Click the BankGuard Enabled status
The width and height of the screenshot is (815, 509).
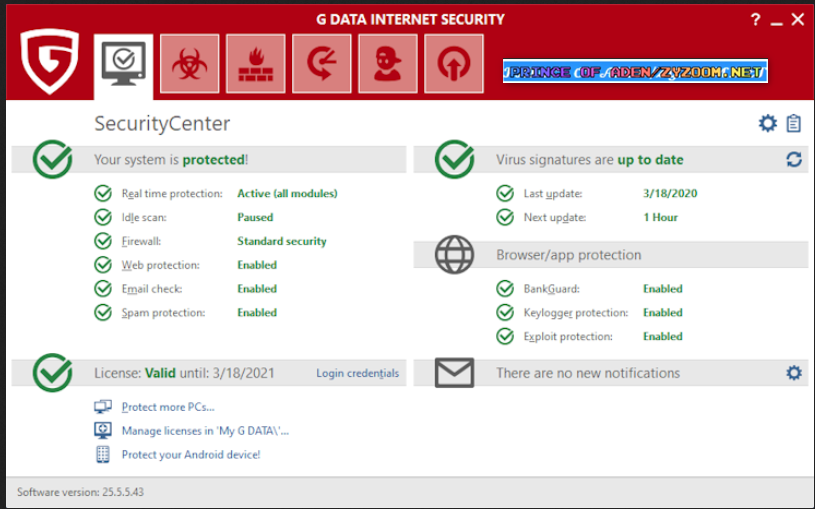coord(663,289)
